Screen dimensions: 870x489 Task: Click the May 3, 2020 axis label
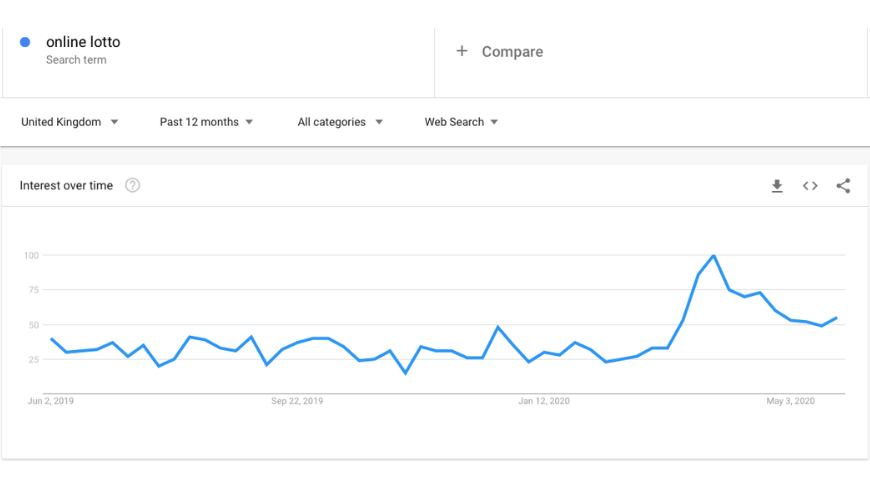click(x=791, y=401)
